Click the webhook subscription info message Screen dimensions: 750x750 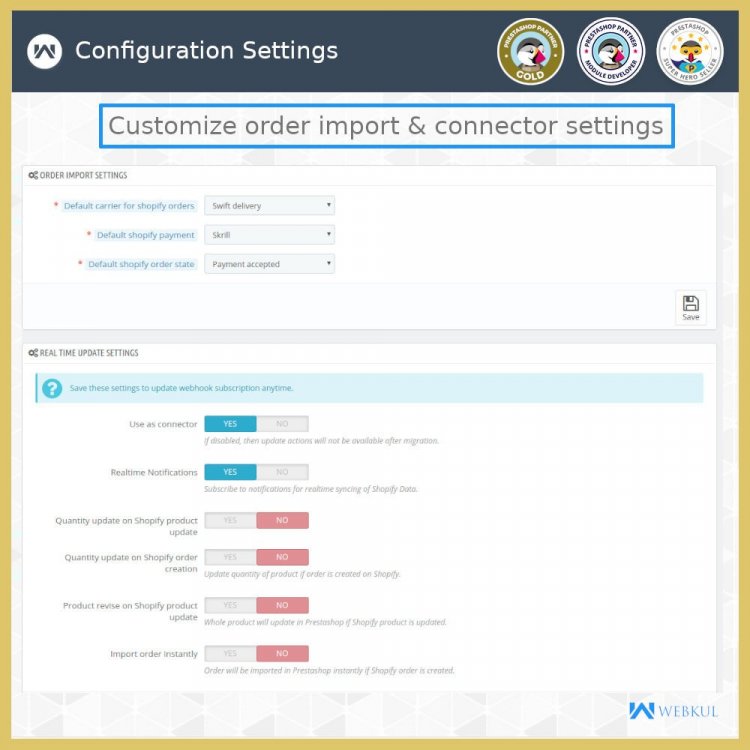pyautogui.click(x=181, y=388)
